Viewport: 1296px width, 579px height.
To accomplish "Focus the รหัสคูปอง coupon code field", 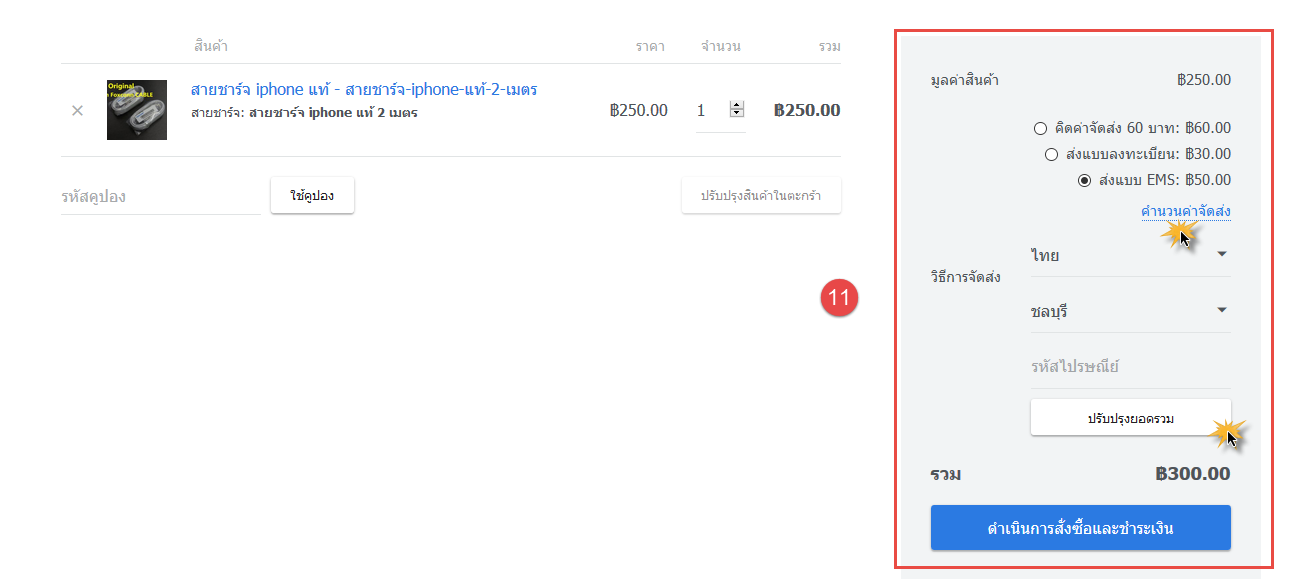I will pyautogui.click(x=160, y=196).
